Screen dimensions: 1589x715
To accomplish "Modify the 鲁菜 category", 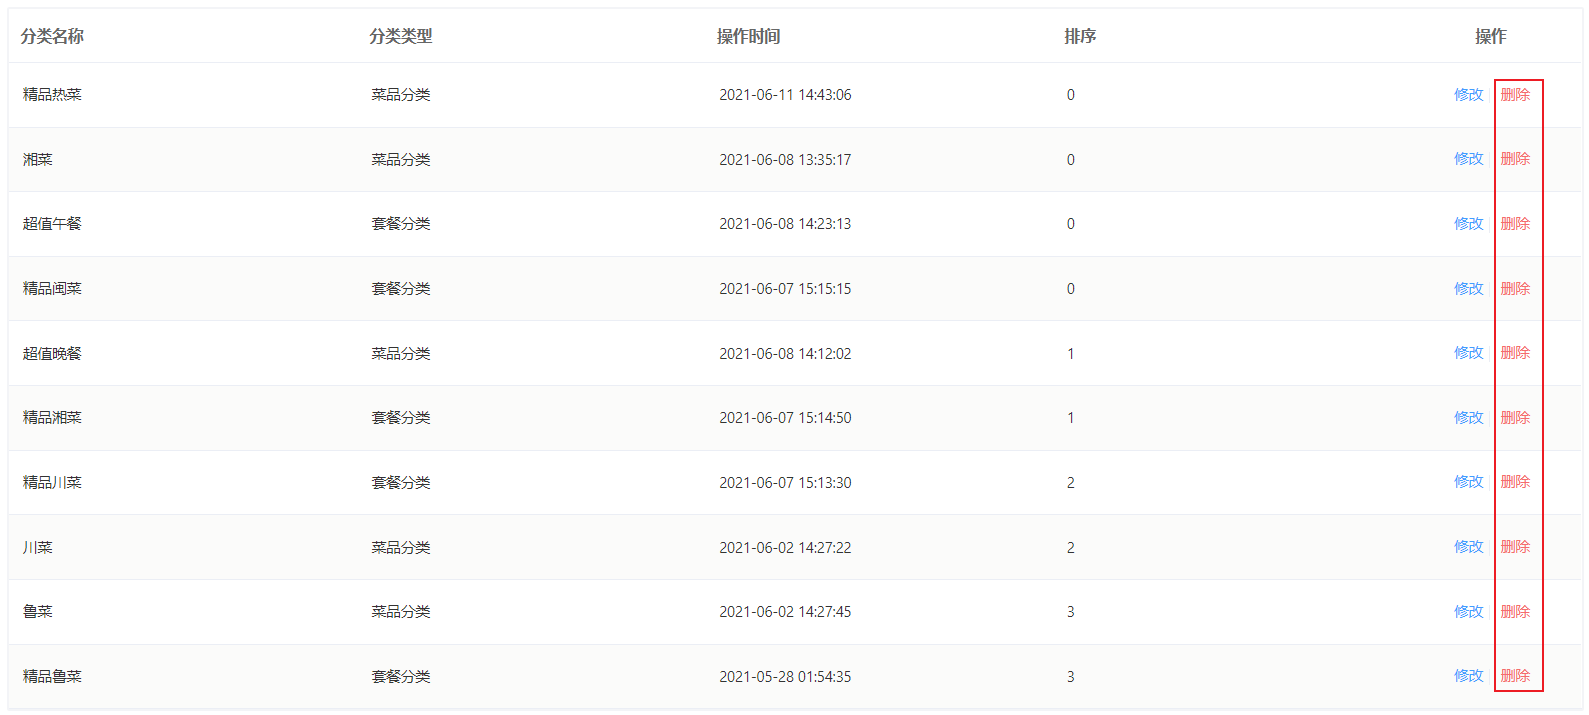I will (1468, 612).
